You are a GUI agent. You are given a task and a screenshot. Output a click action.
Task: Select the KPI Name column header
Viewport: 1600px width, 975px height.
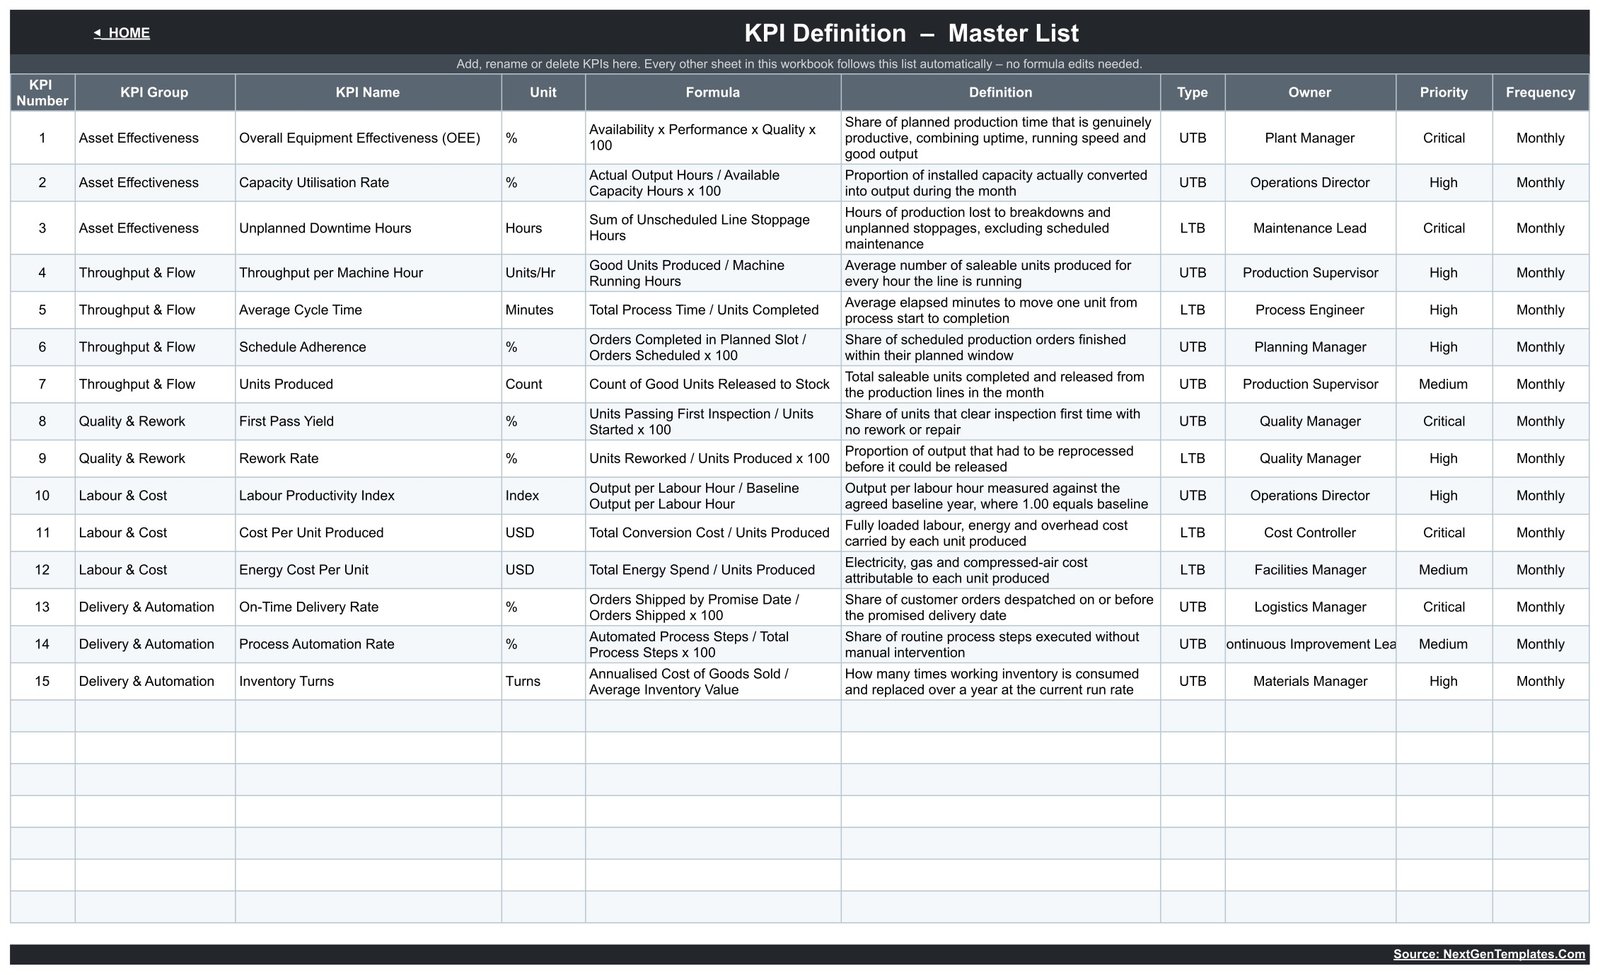pyautogui.click(x=368, y=92)
